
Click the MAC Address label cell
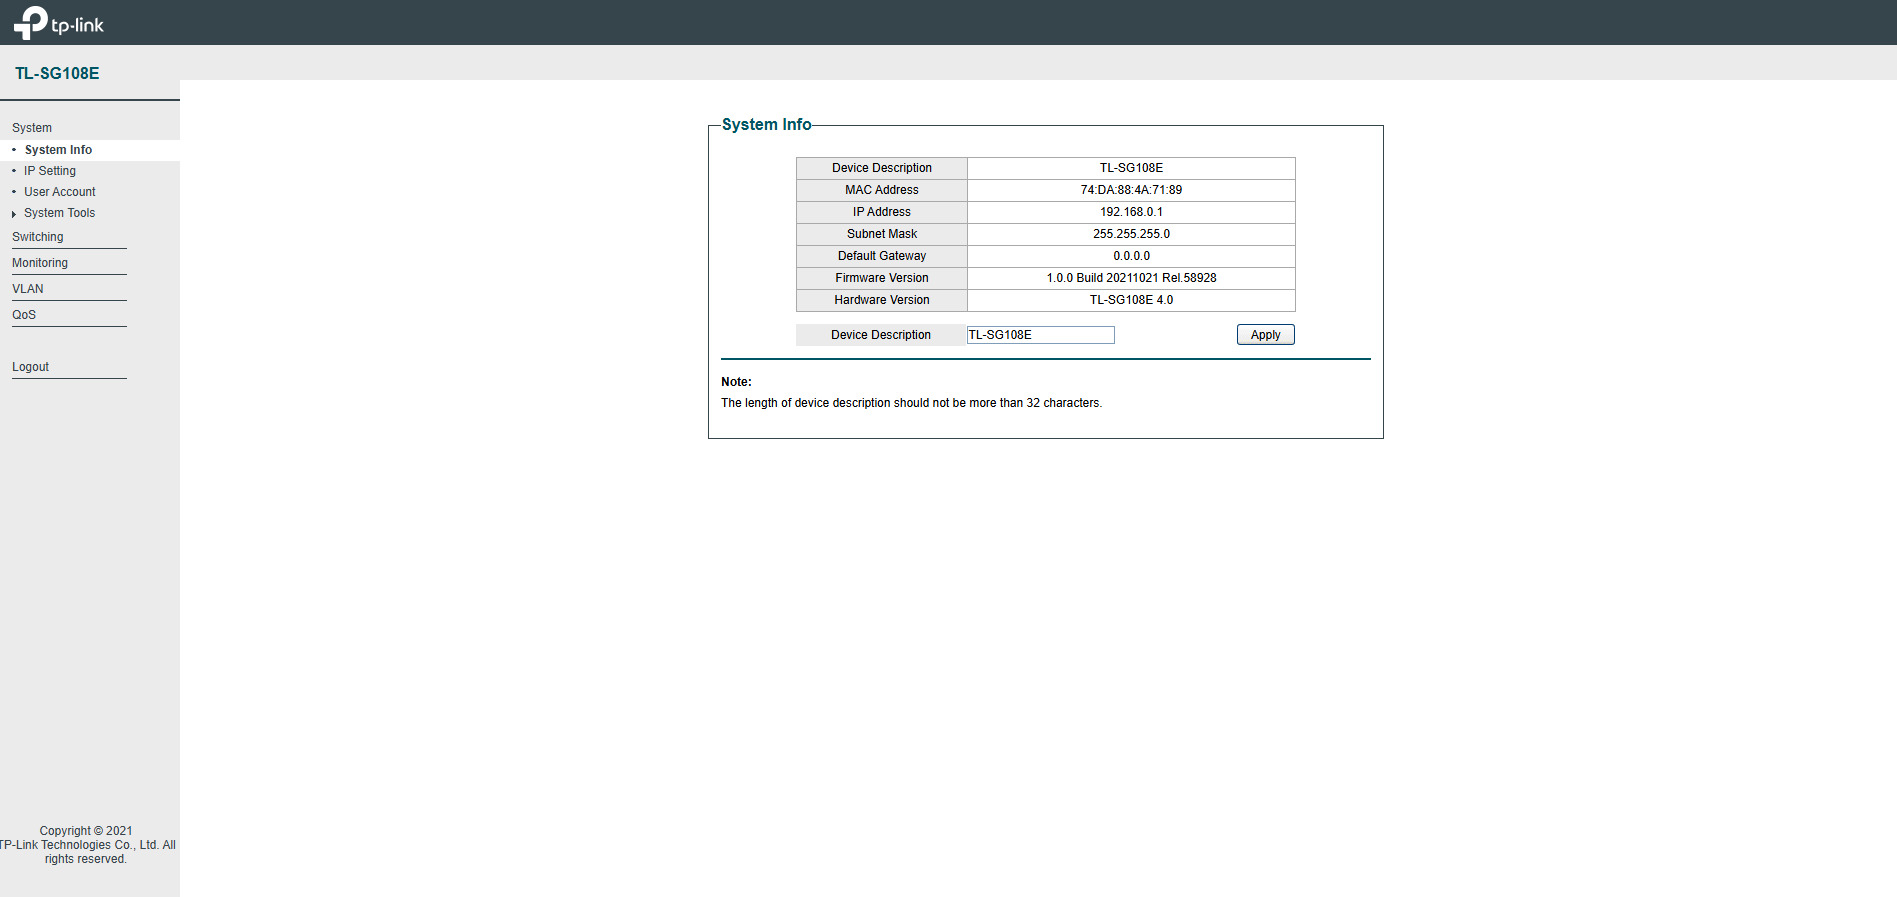[x=882, y=190]
